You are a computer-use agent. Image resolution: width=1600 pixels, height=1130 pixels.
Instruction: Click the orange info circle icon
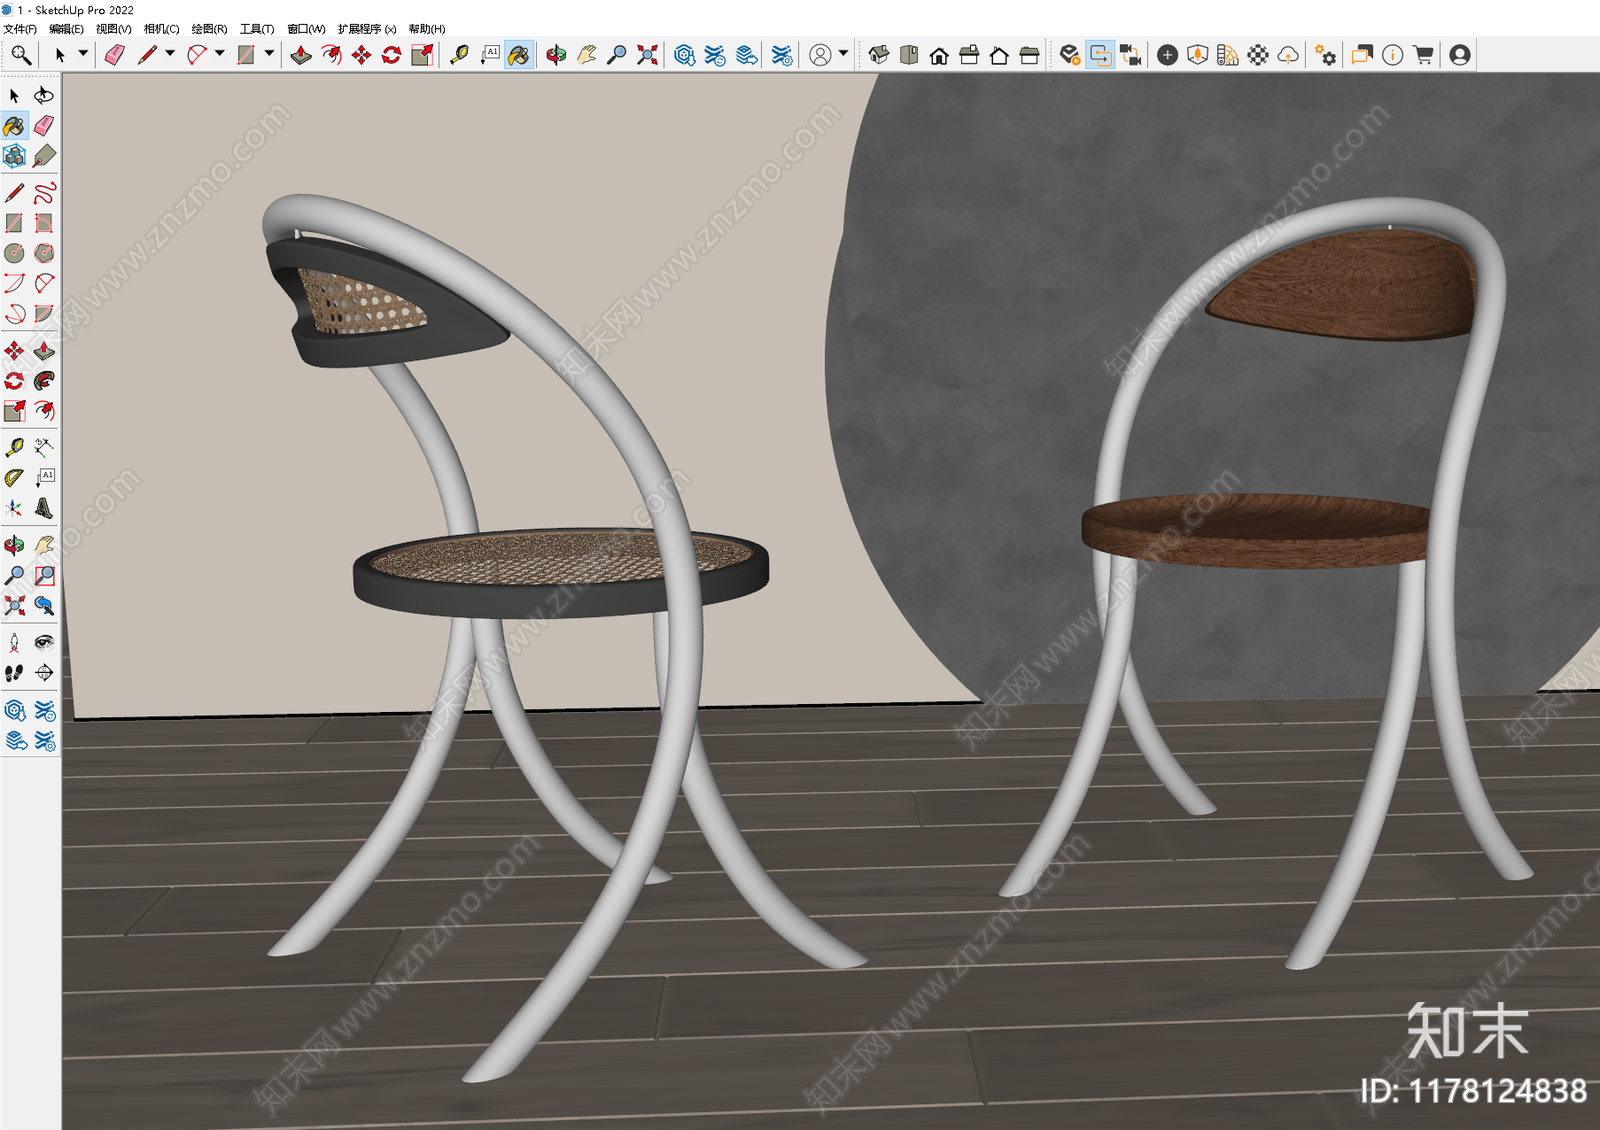(1392, 55)
